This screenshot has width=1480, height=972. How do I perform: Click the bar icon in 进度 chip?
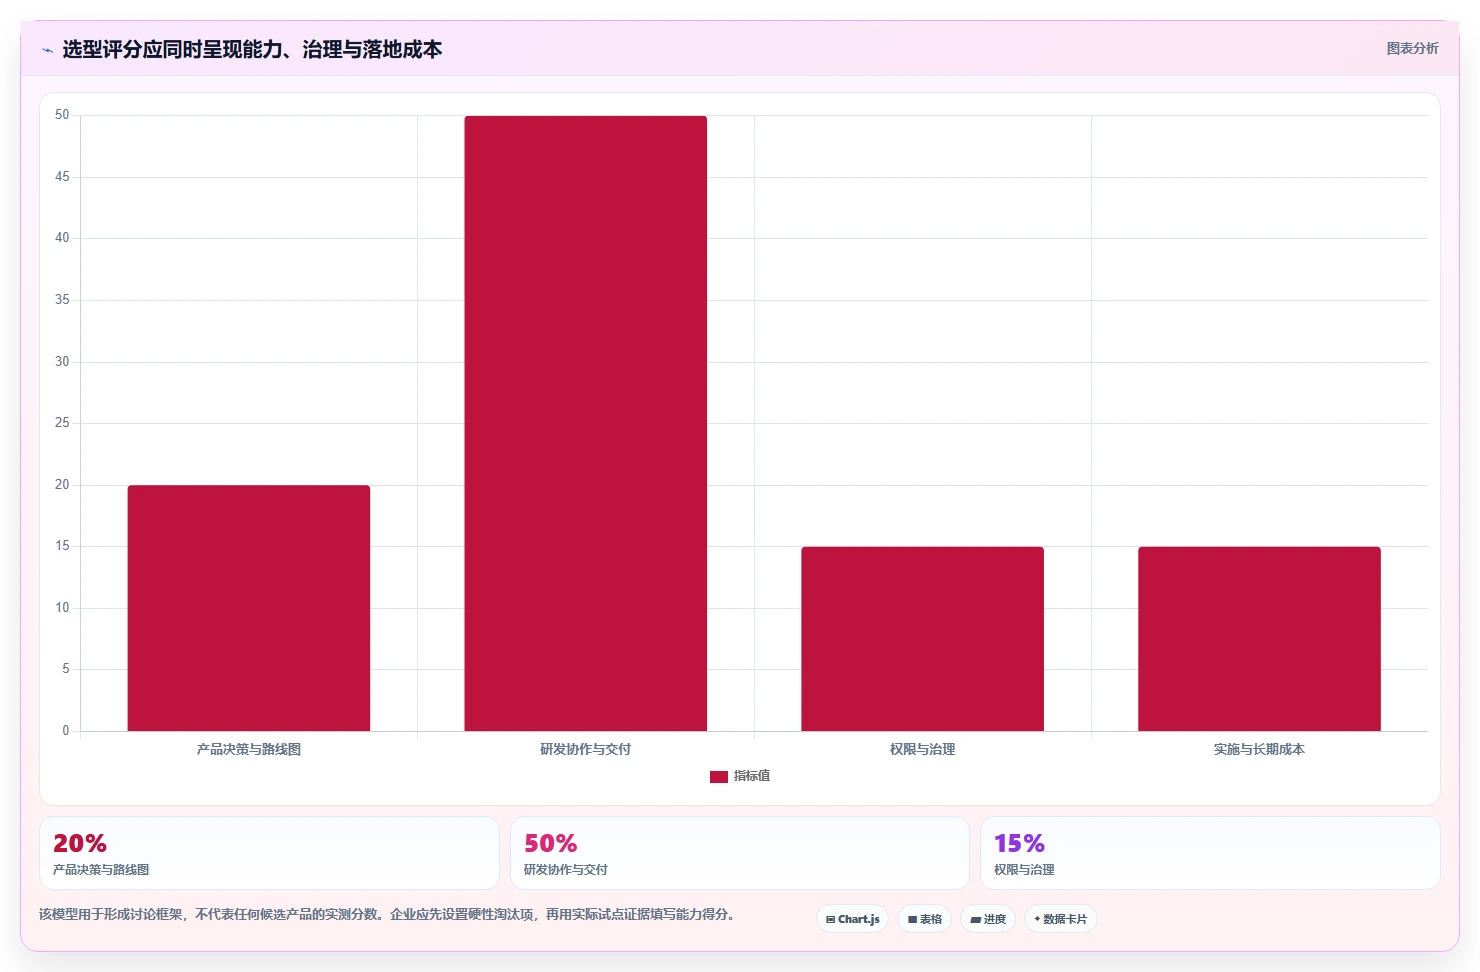tap(975, 919)
